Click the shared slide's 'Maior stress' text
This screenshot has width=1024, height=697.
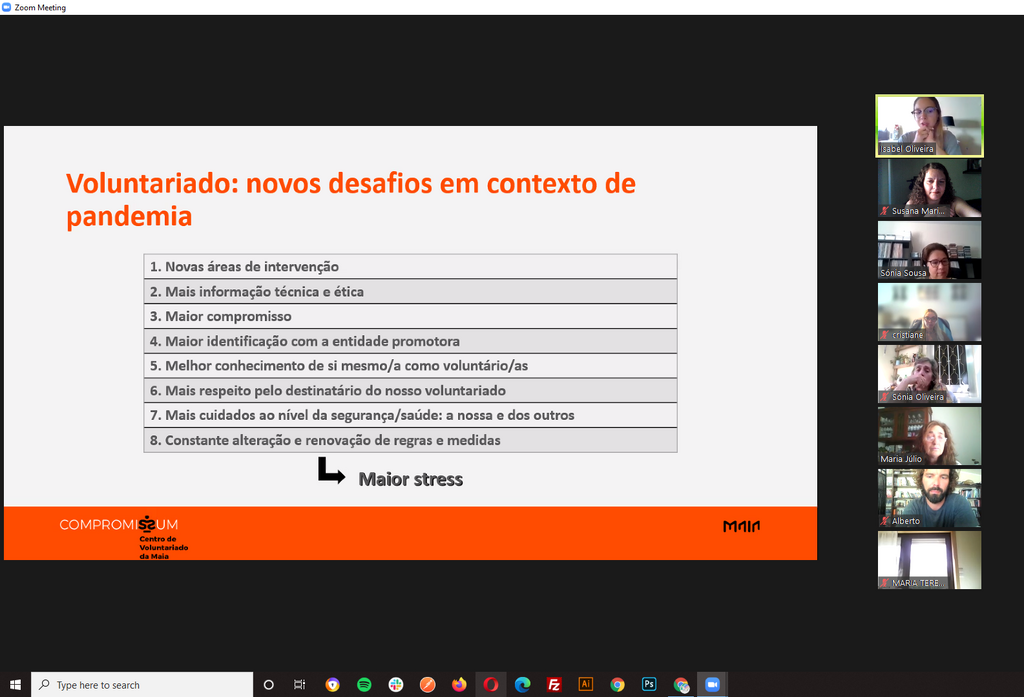(411, 480)
